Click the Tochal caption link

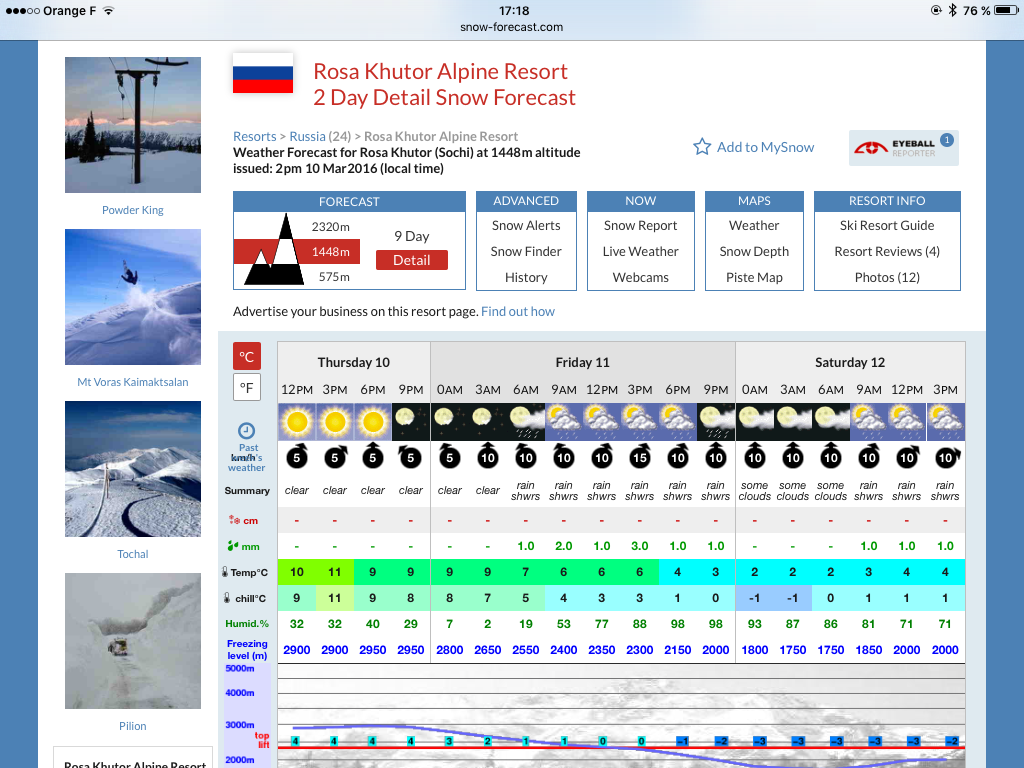[133, 554]
